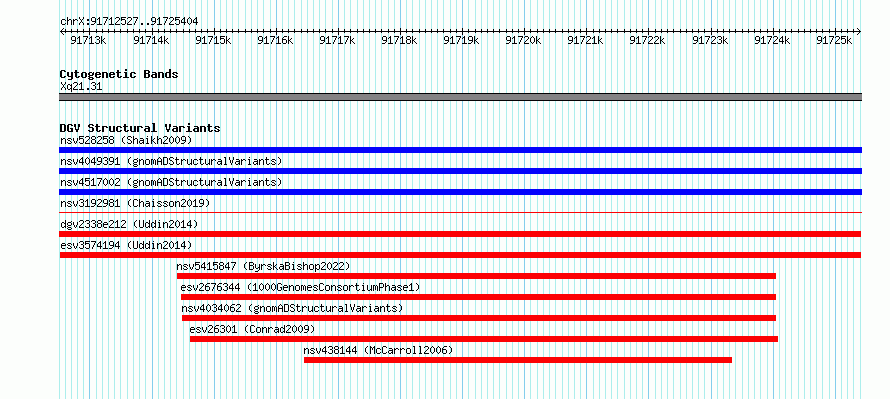Select the esv26301 (Conrad2009) red bar
This screenshot has height=399, width=890.
click(x=484, y=339)
